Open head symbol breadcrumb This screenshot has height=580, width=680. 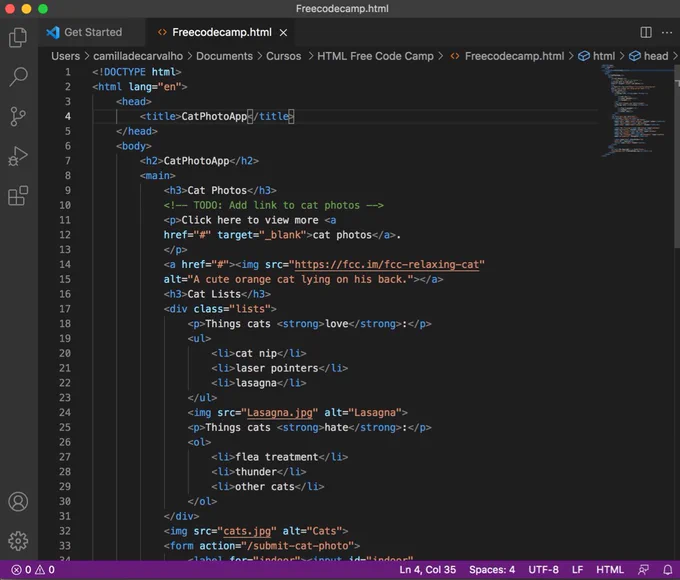[649, 56]
